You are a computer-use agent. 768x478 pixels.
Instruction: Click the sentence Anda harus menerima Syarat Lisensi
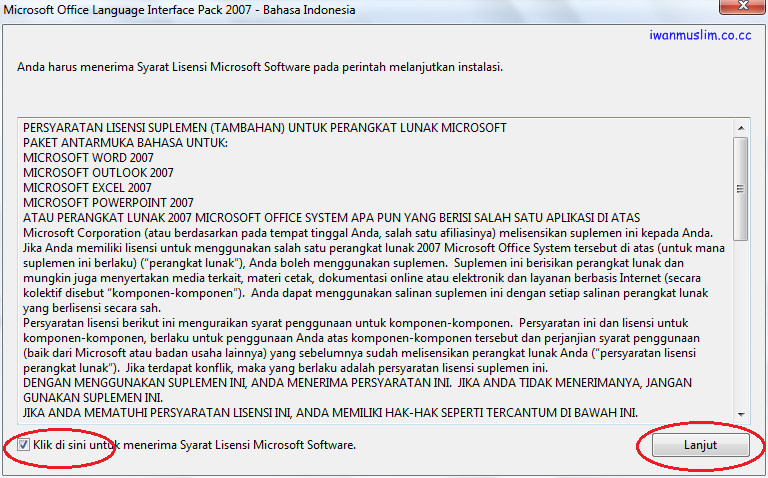260,67
